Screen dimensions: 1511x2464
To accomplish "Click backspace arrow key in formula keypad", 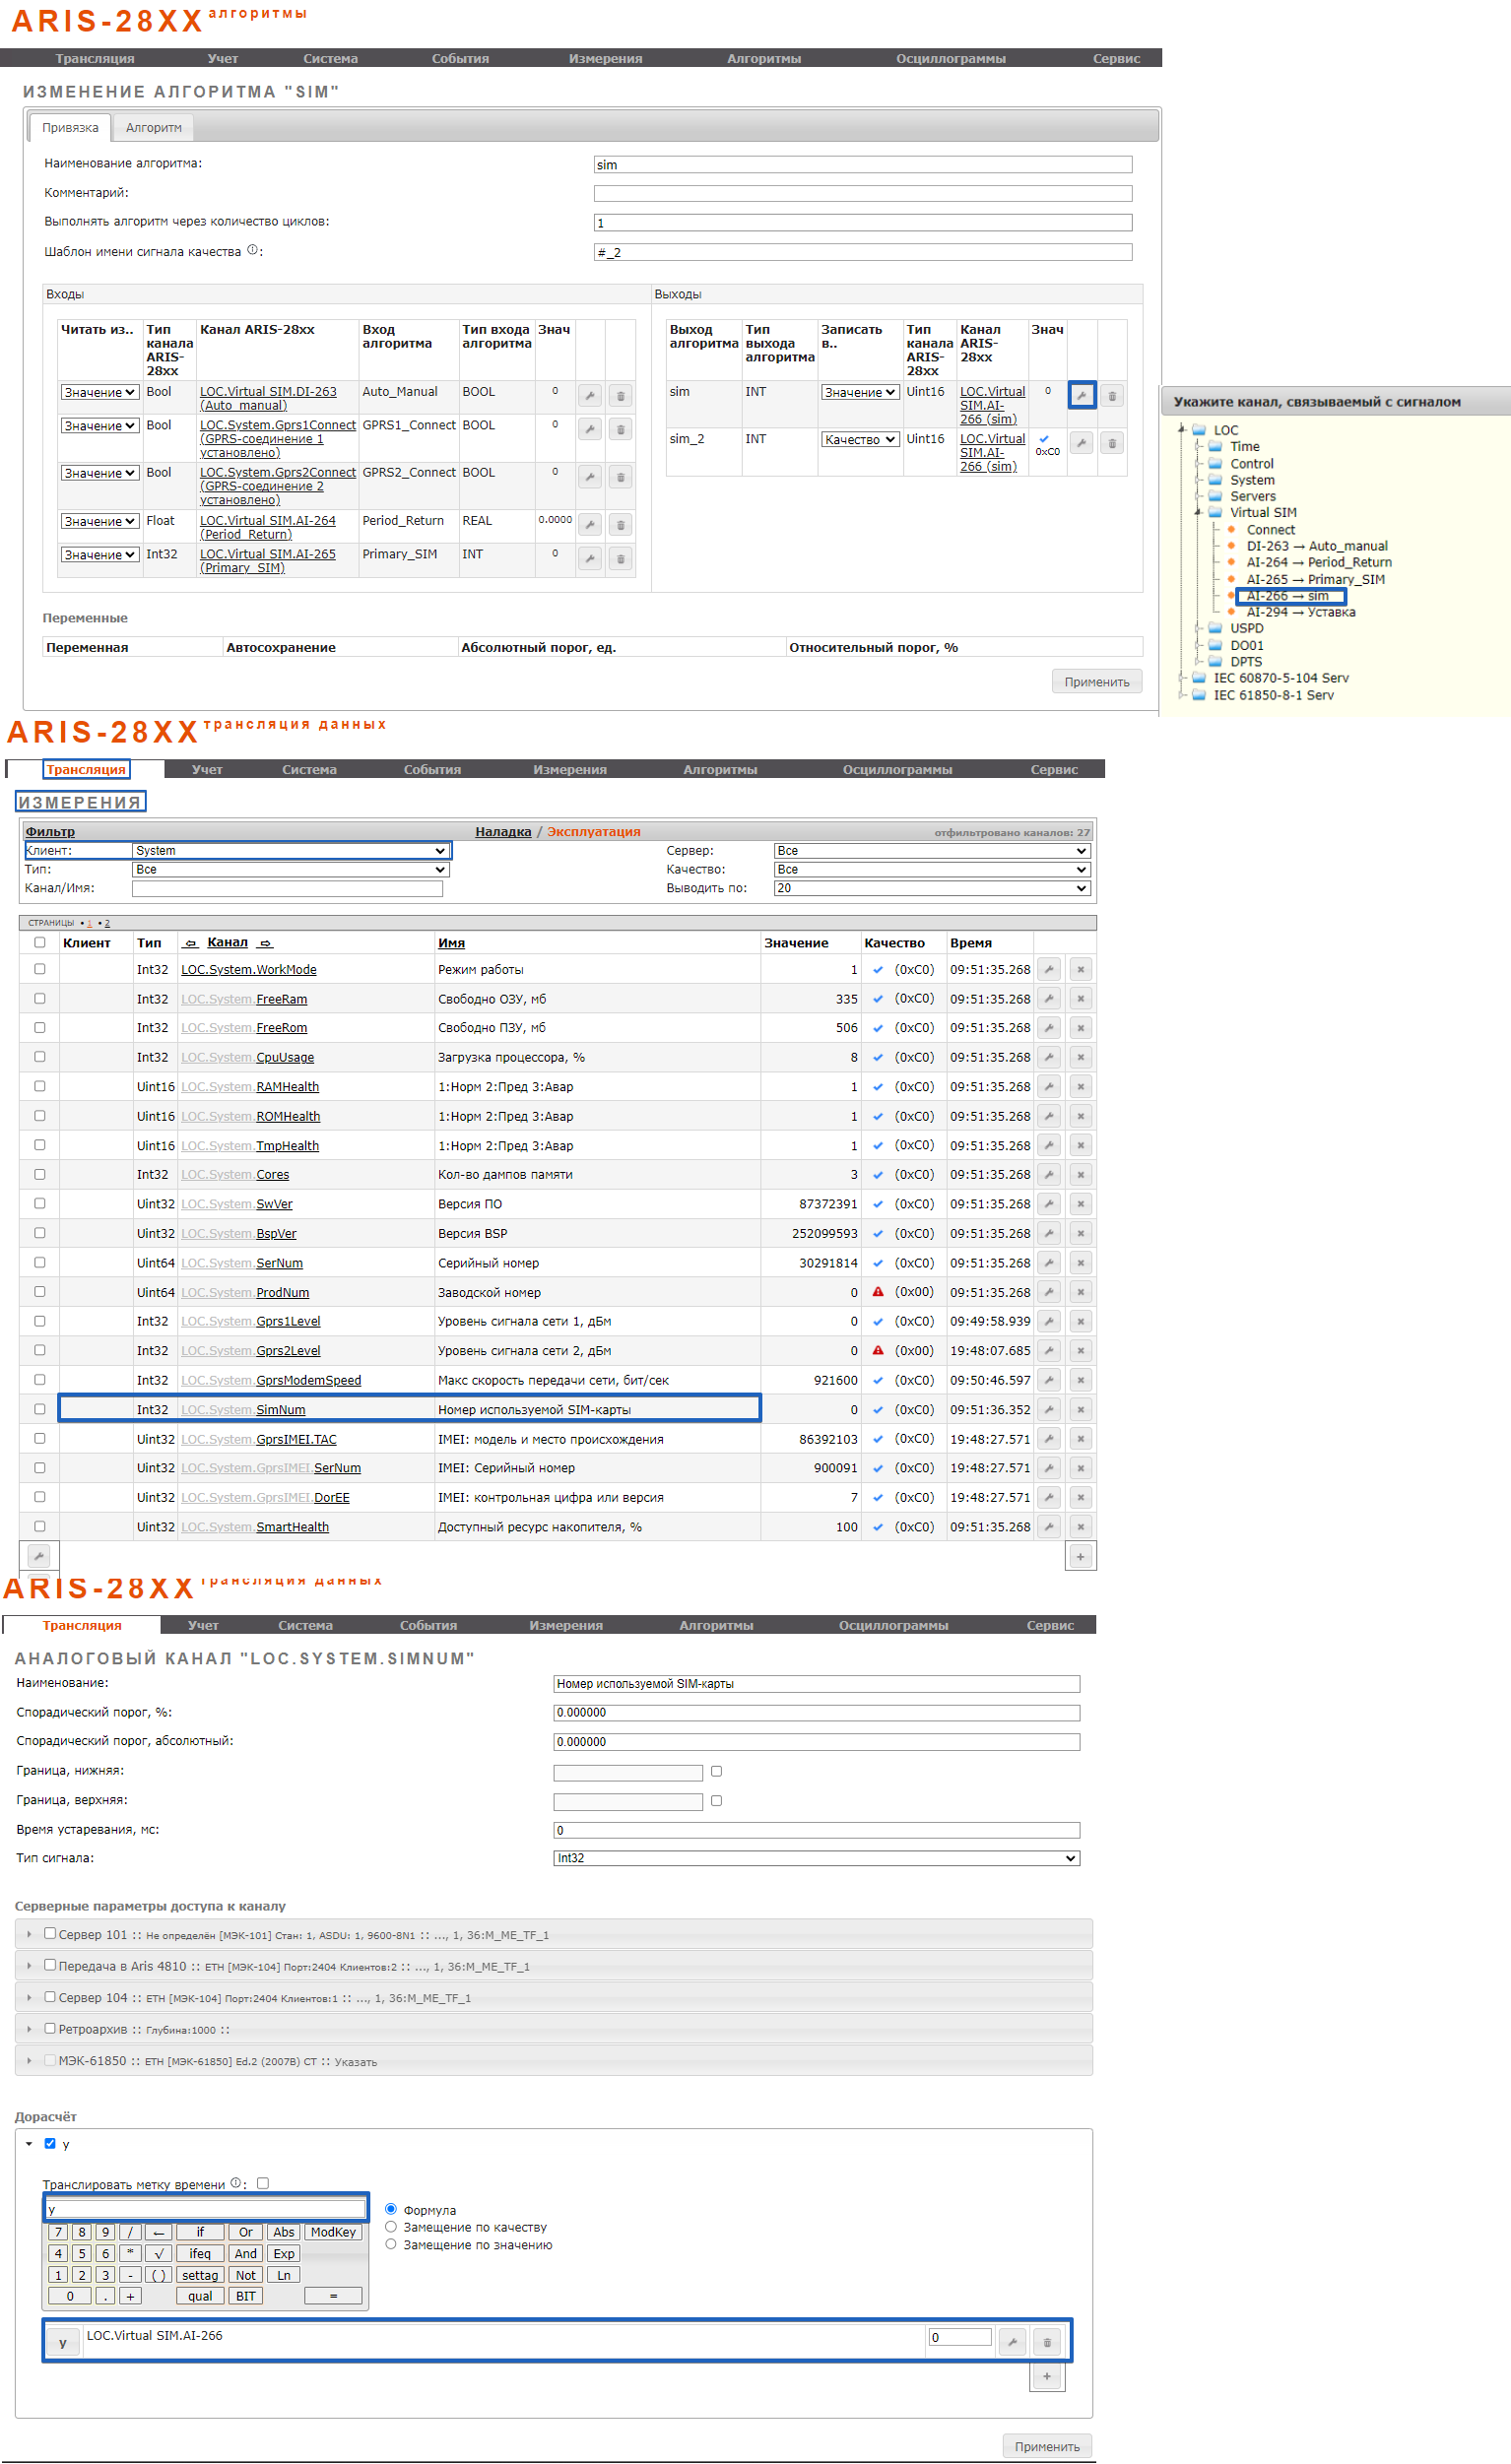I will coord(158,2232).
